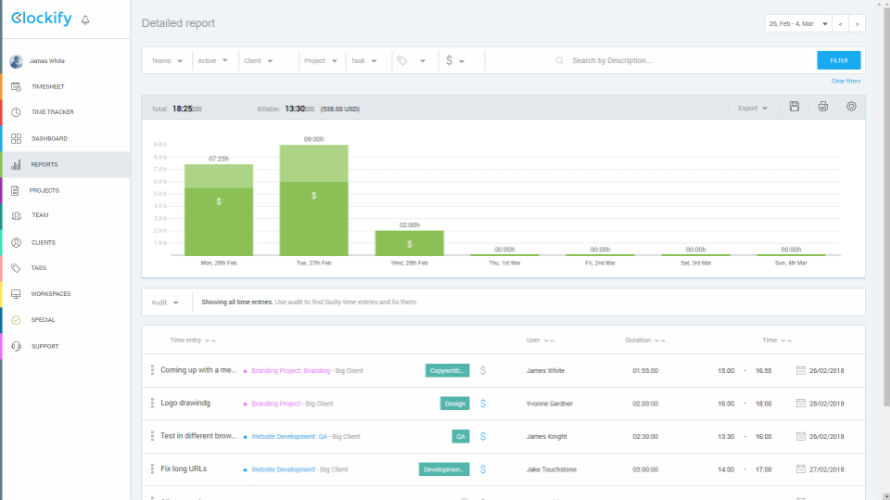This screenshot has width=890, height=500.
Task: Expand the Teams filter dropdown
Action: point(166,61)
